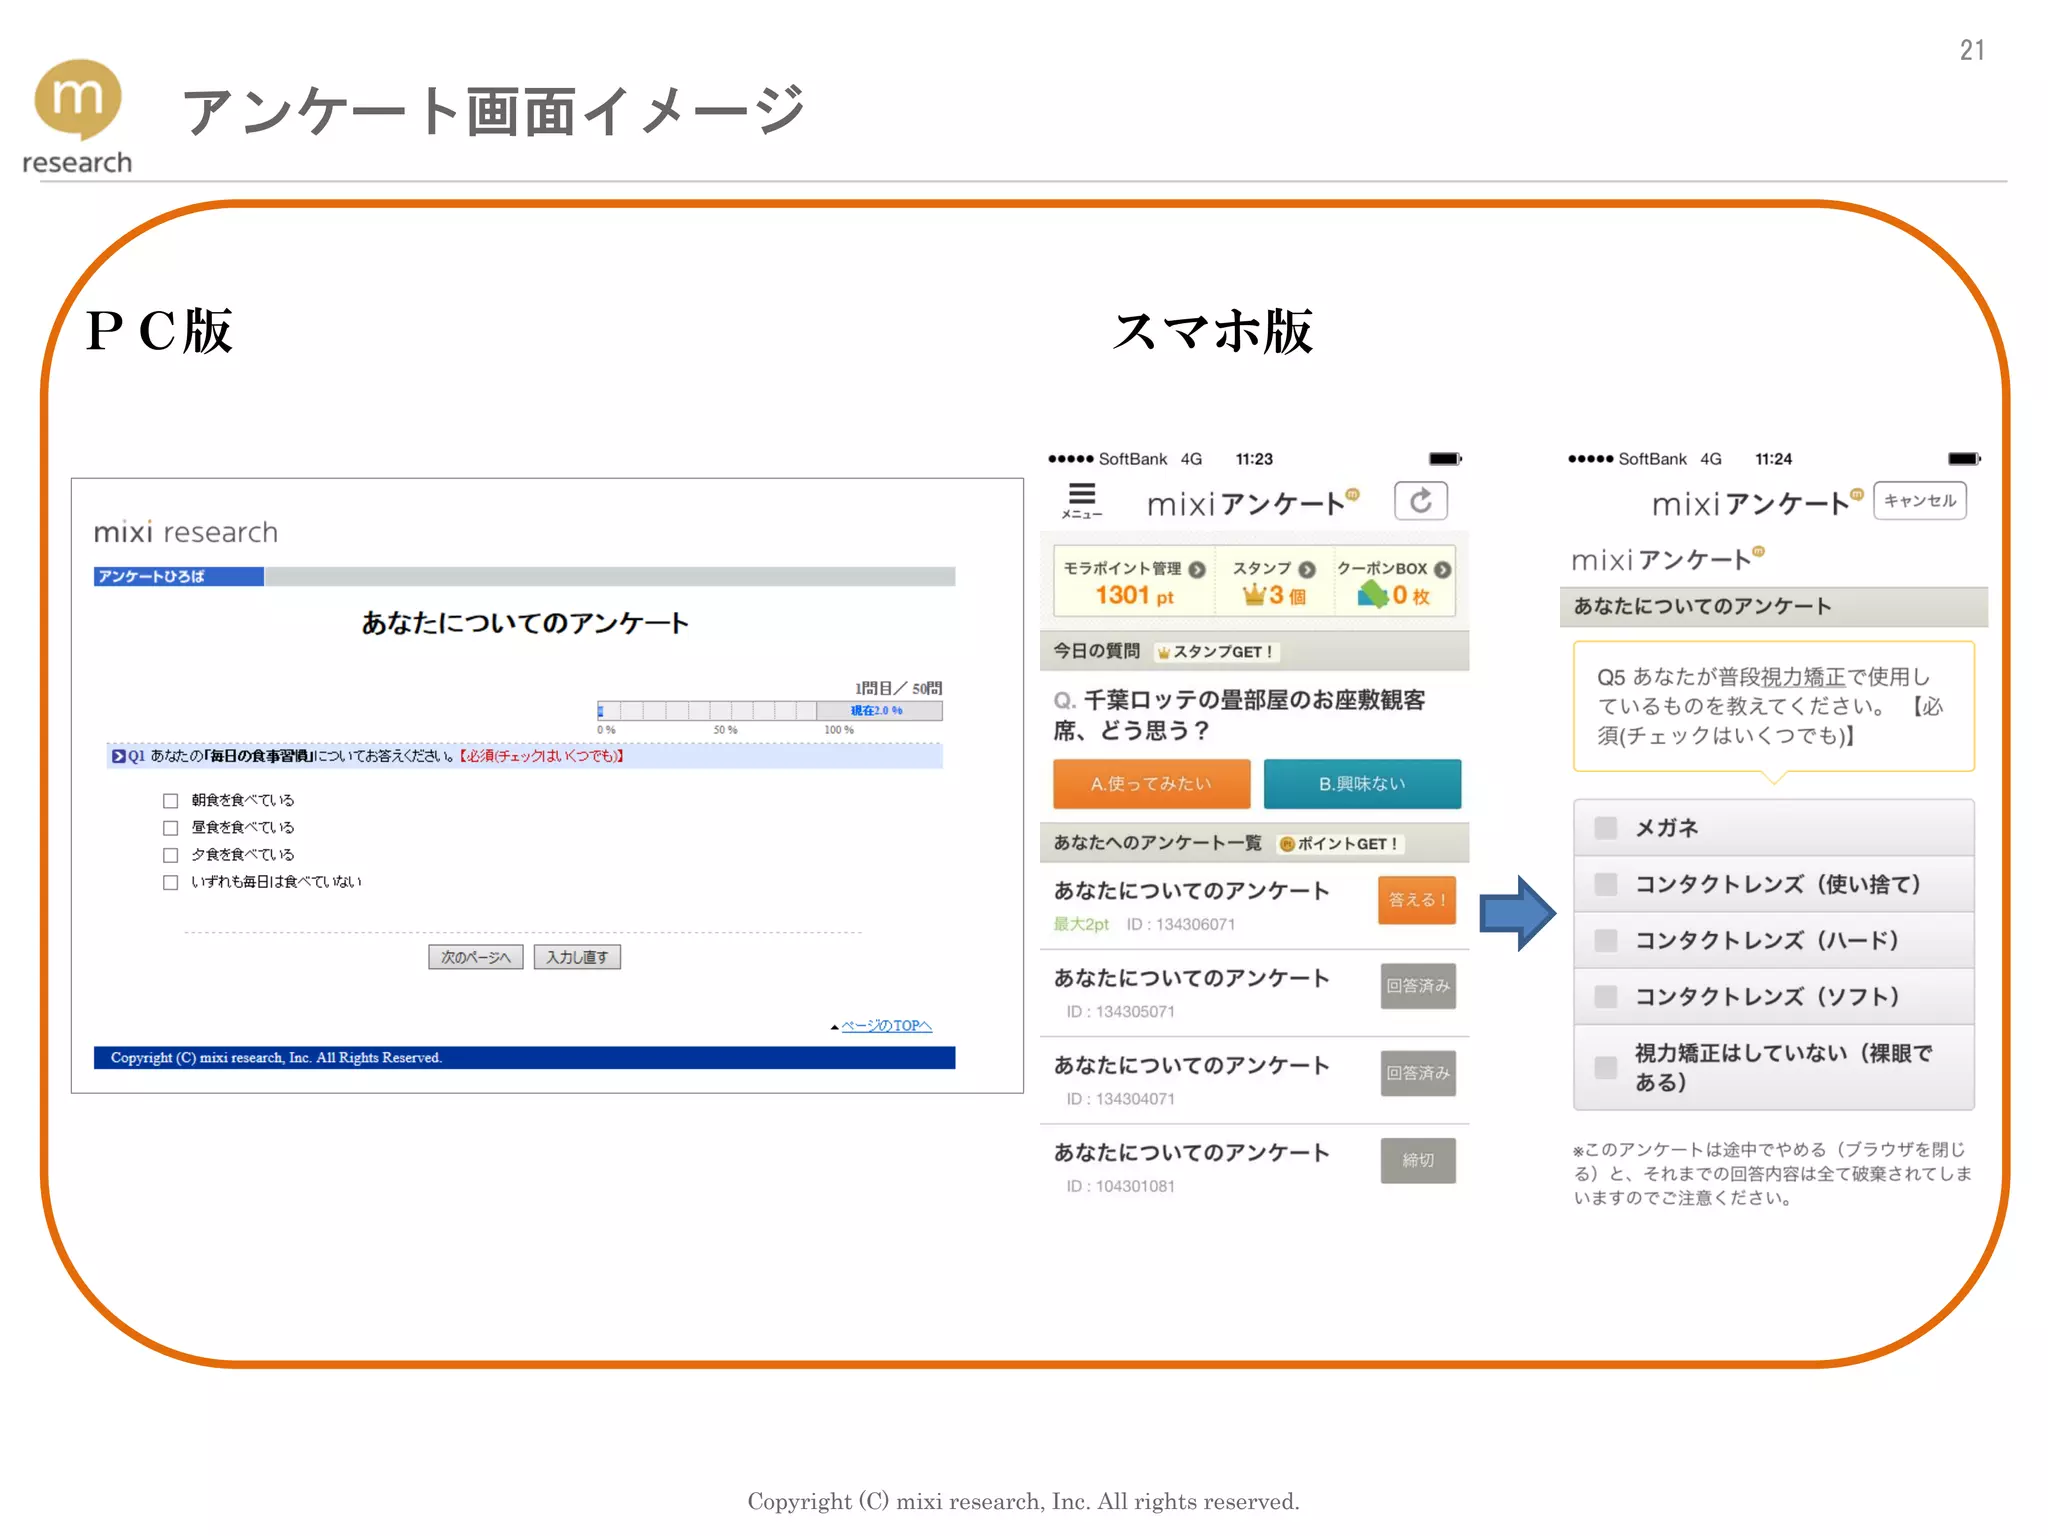Select コンタクトレンズ（使い捨て） checkbox
Image resolution: width=2048 pixels, height=1536 pixels.
(1606, 884)
